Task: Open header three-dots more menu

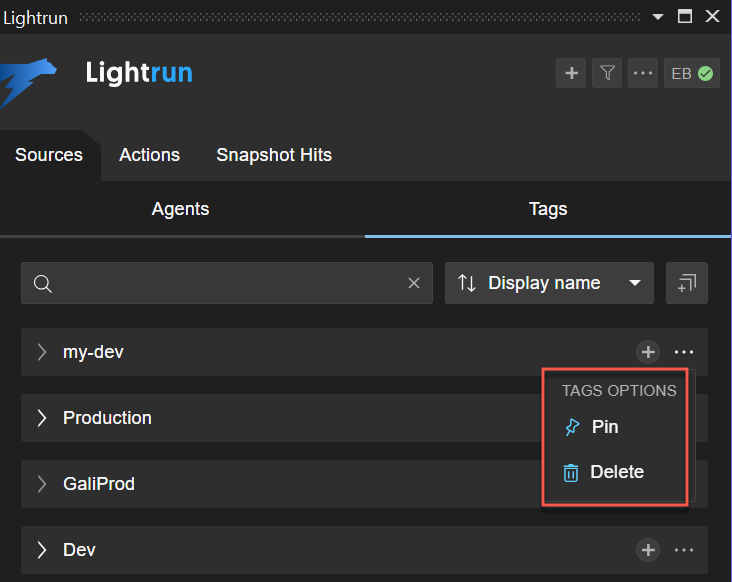Action: [x=643, y=73]
